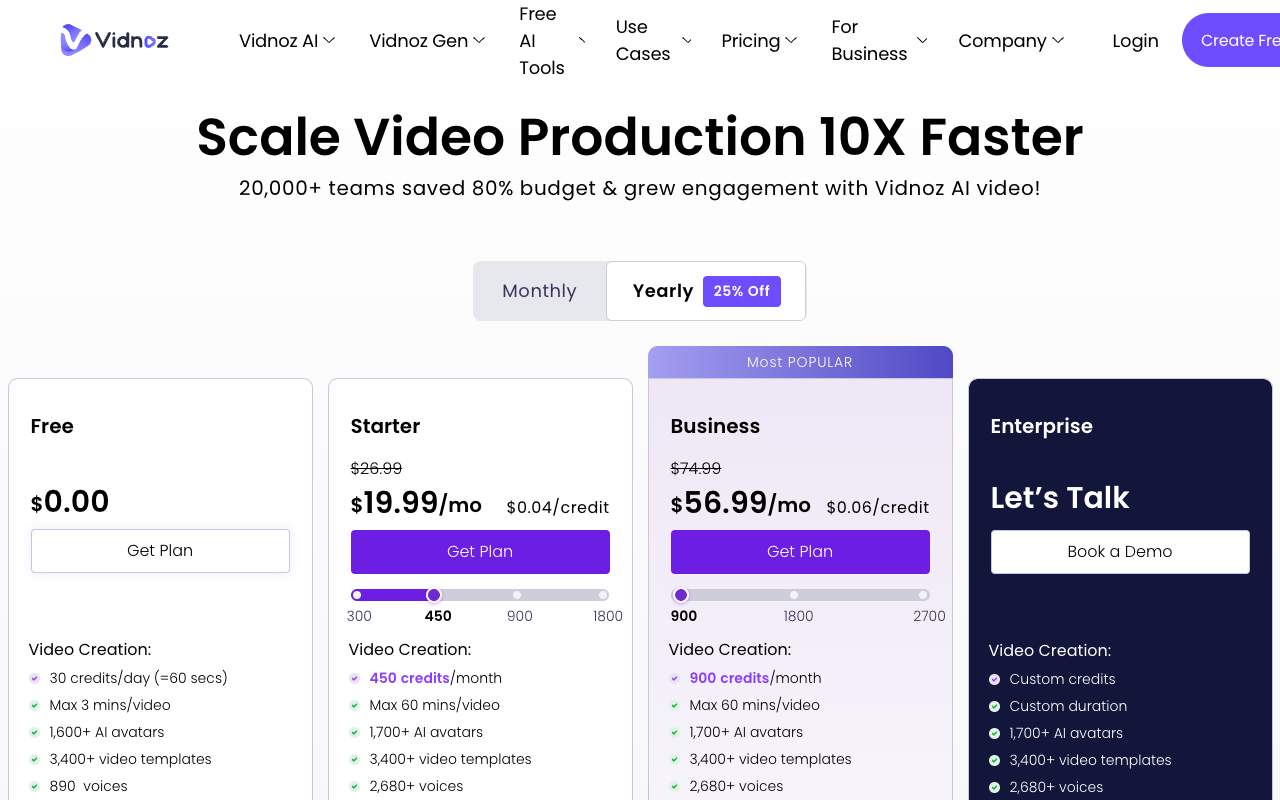
Task: Click the Most POPULAR banner
Action: pos(800,362)
